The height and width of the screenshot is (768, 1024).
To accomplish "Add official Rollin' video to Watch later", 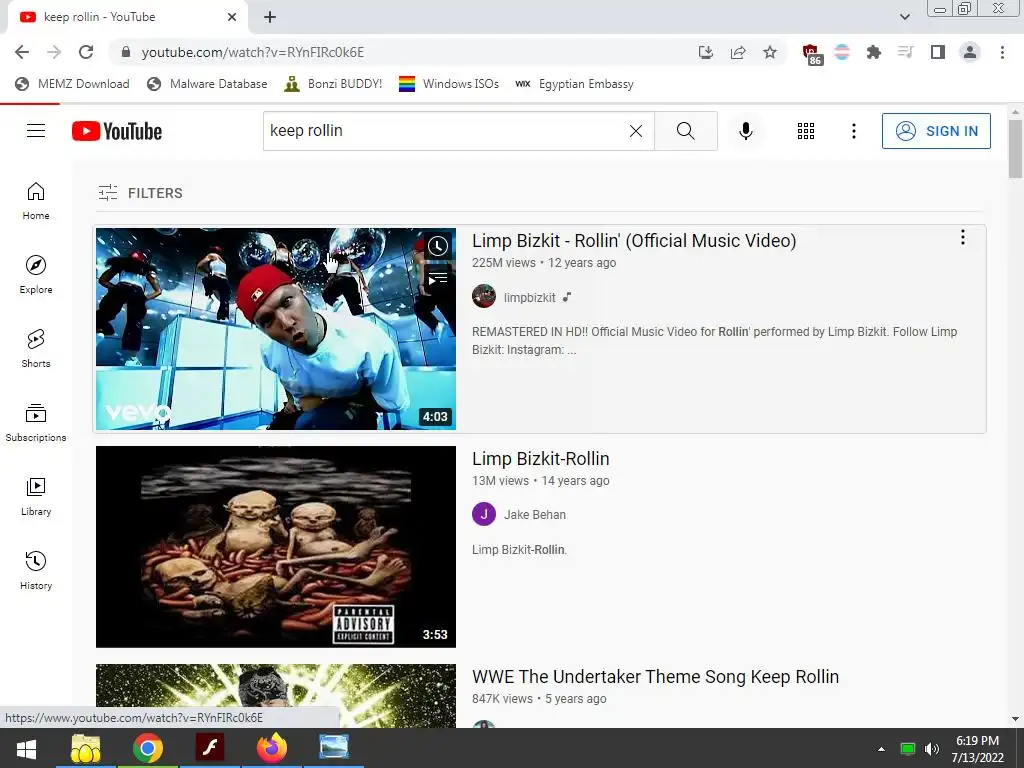I will coord(438,246).
